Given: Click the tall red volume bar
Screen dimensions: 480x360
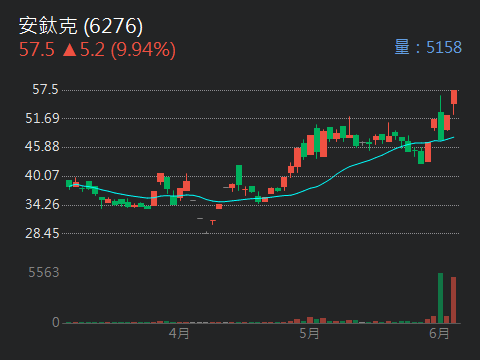Looking at the screenshot, I should point(453,300).
